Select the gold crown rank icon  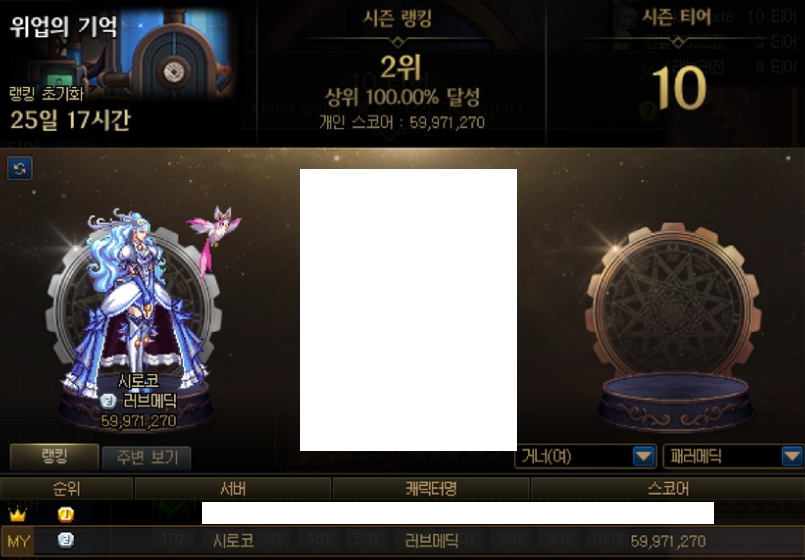click(x=17, y=514)
